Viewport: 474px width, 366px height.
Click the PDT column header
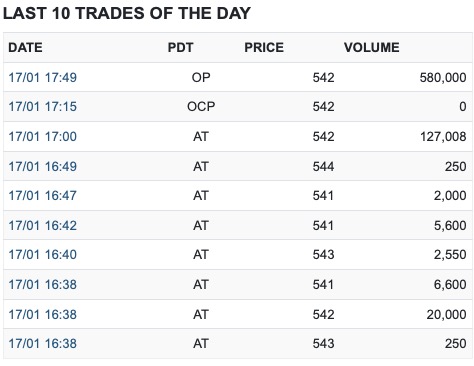coord(180,48)
